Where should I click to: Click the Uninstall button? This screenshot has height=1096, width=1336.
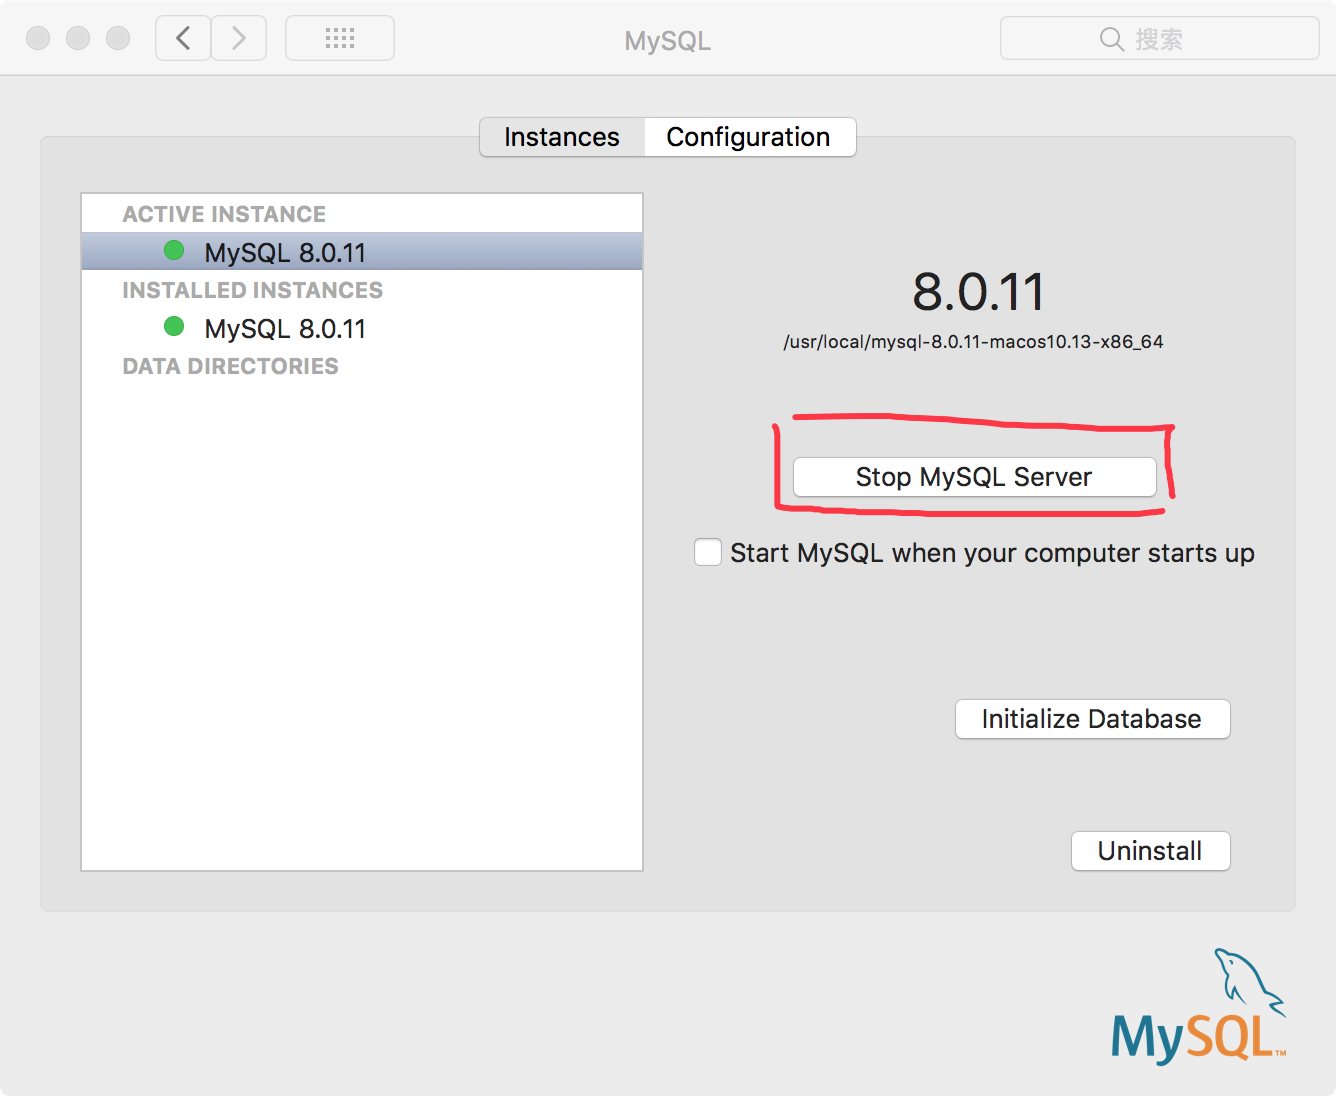1151,851
